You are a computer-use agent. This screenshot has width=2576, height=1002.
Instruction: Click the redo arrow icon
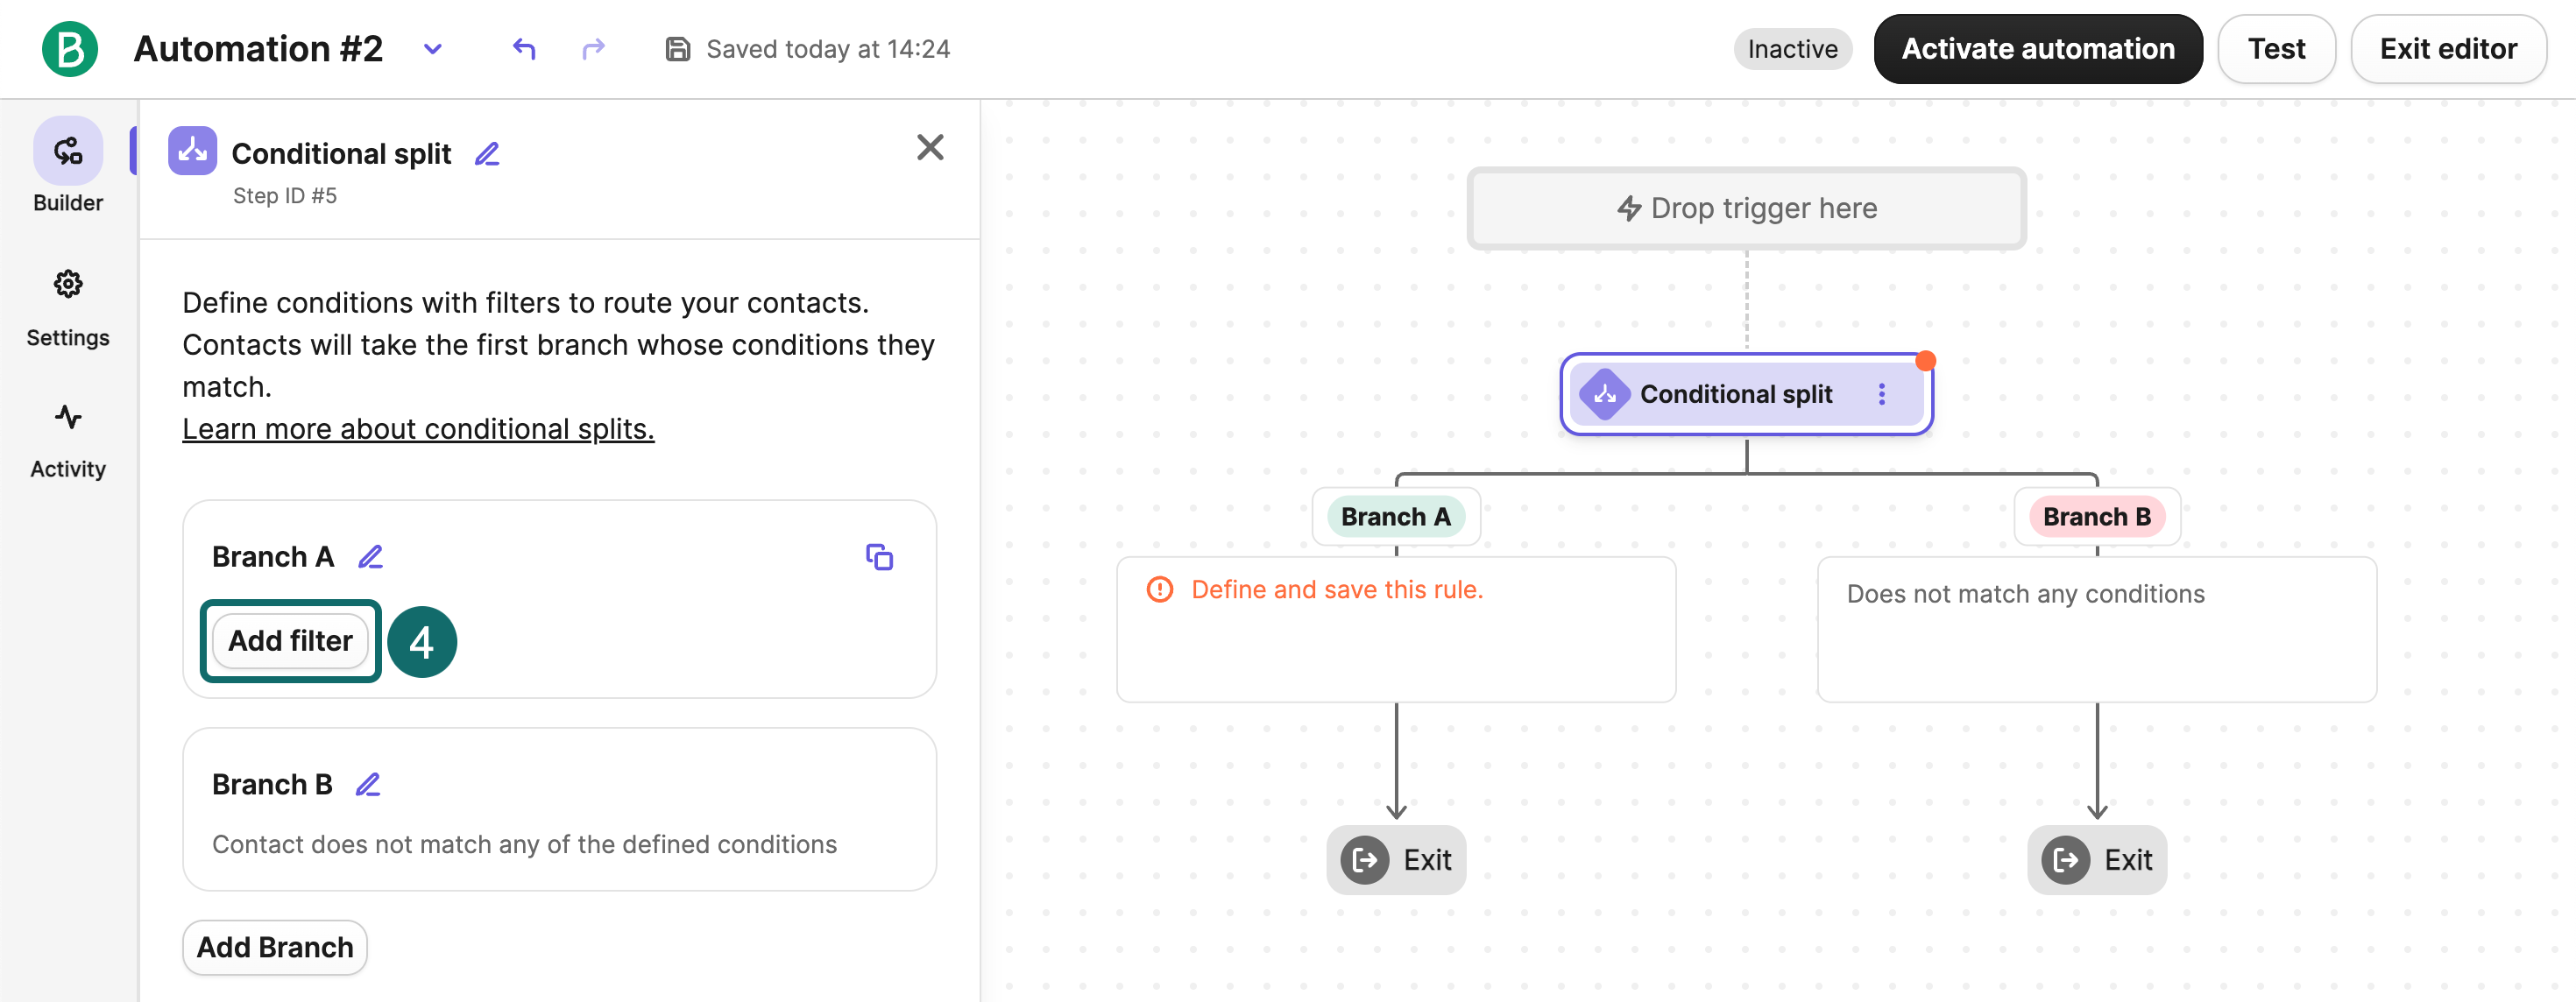pos(593,49)
